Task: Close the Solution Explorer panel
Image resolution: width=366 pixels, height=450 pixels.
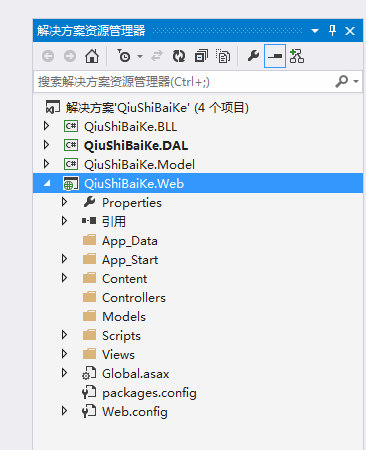Action: coord(350,31)
